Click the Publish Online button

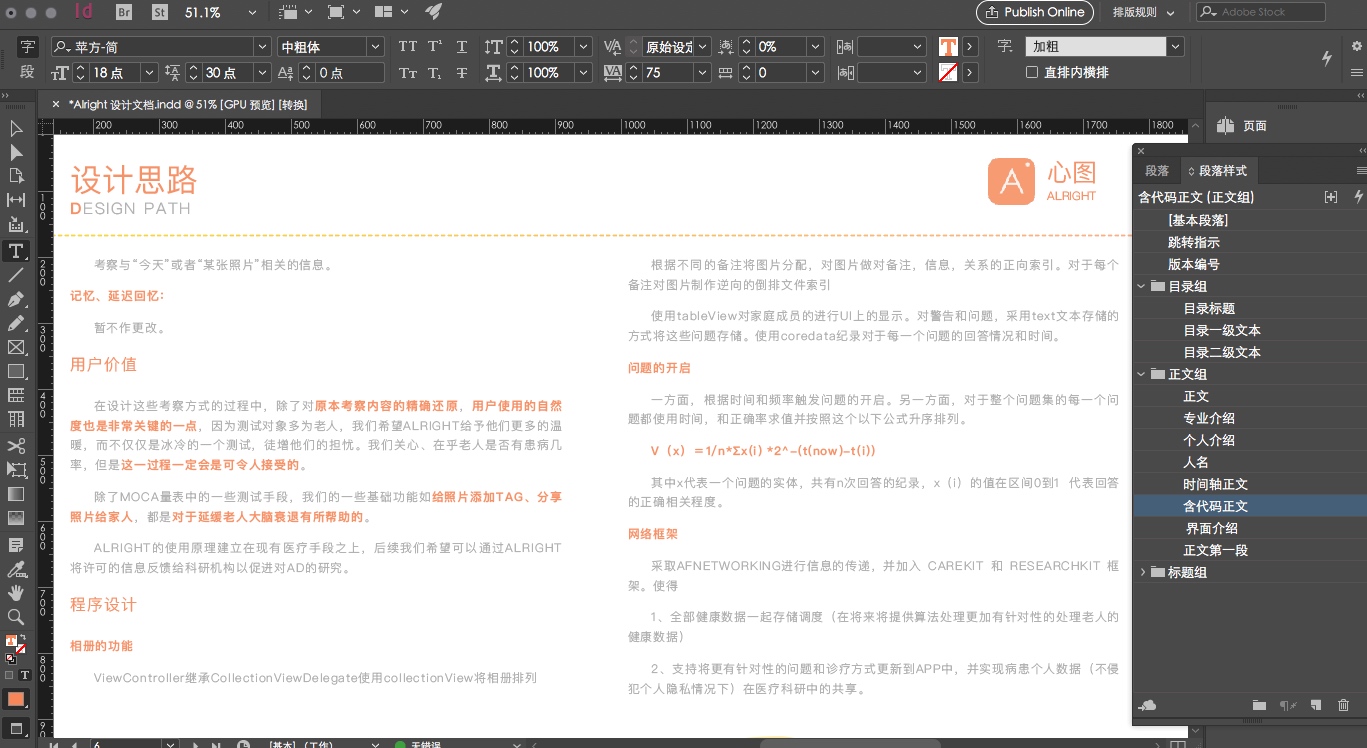(x=1035, y=12)
